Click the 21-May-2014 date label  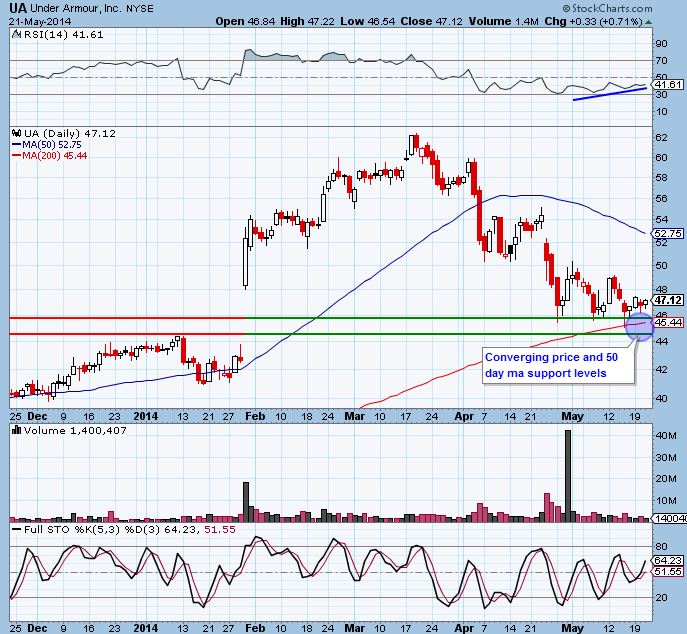point(40,21)
